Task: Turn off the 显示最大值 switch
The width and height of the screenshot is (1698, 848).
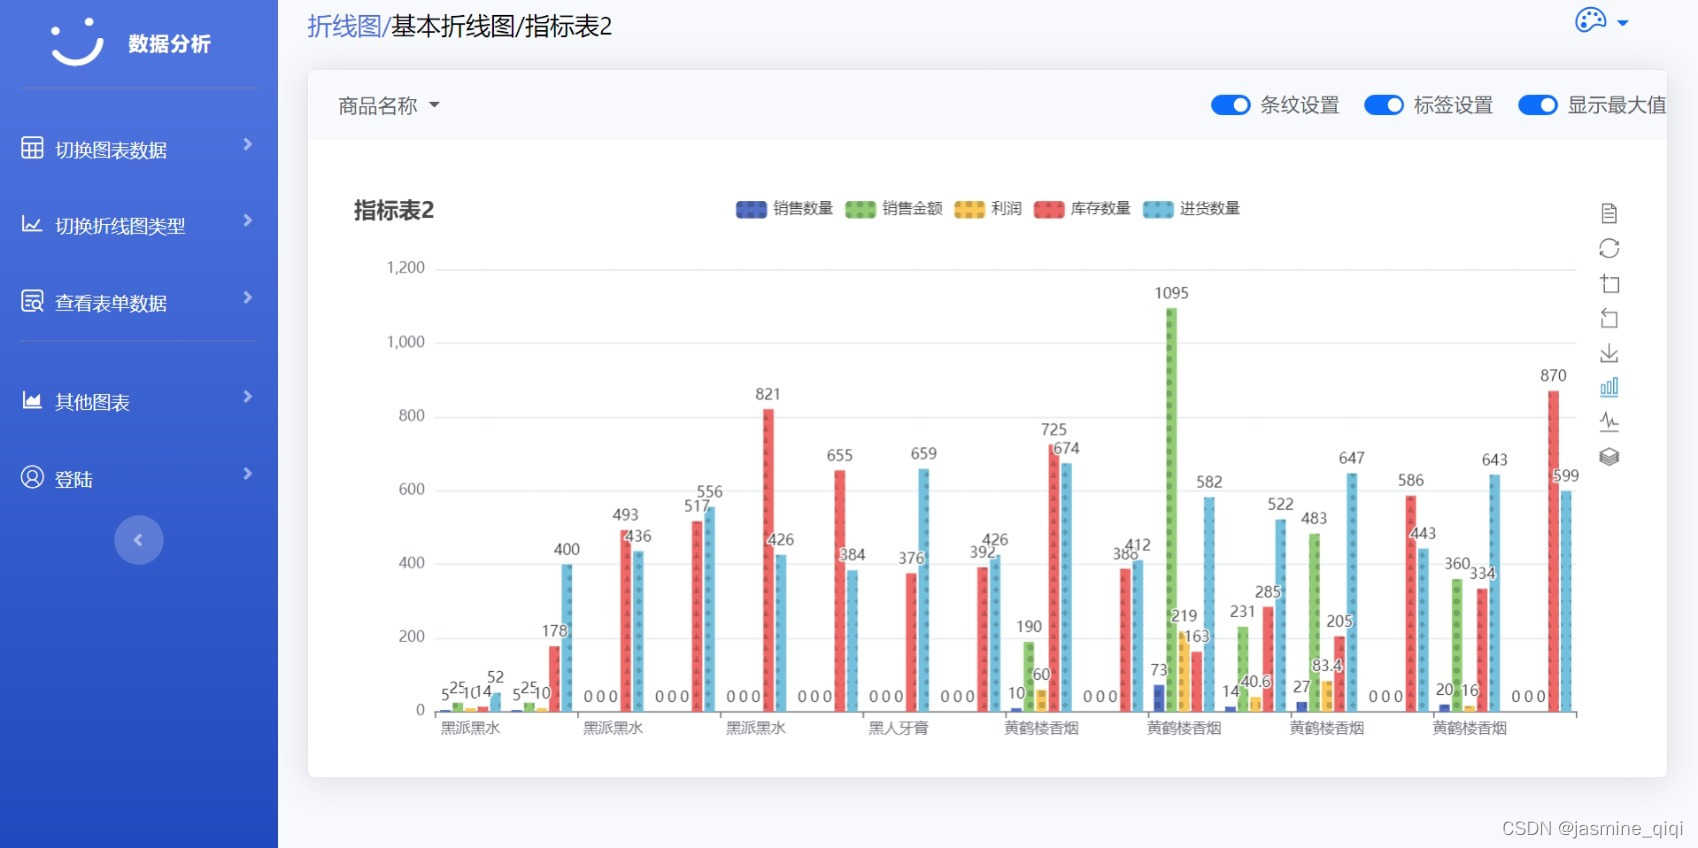Action: coord(1538,105)
